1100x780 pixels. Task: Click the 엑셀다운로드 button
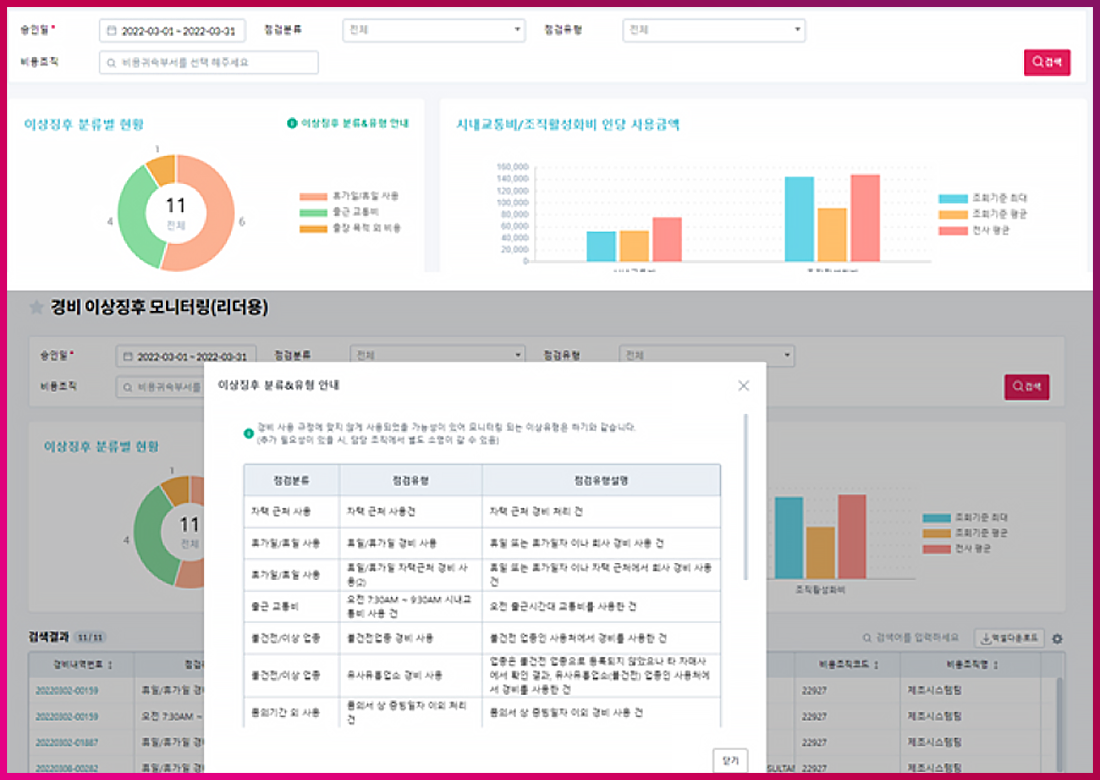pos(1008,638)
